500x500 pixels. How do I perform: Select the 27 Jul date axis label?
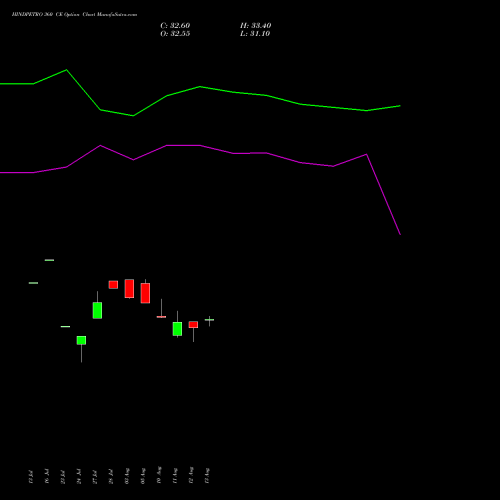pos(95,477)
